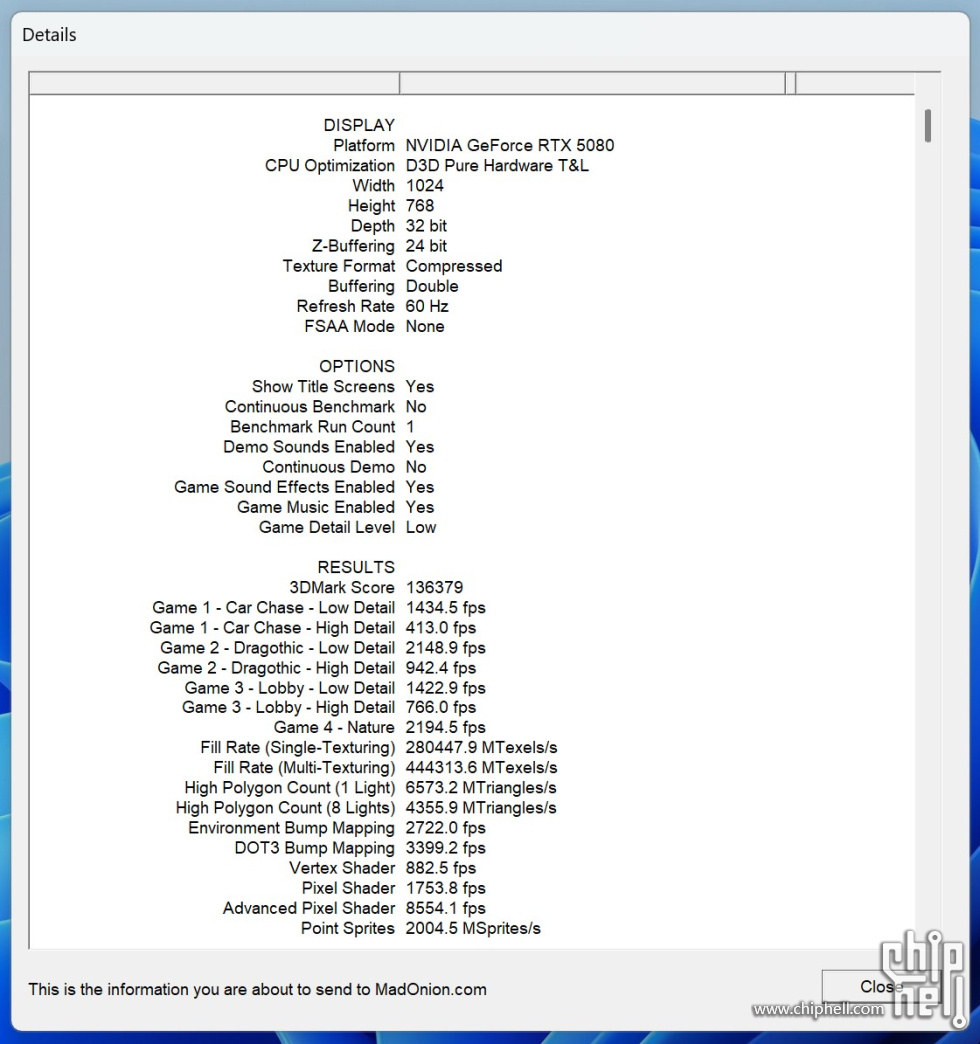This screenshot has width=980, height=1044.
Task: Select 'Game 2 - Dragothic - High Detail' label
Action: tap(276, 667)
